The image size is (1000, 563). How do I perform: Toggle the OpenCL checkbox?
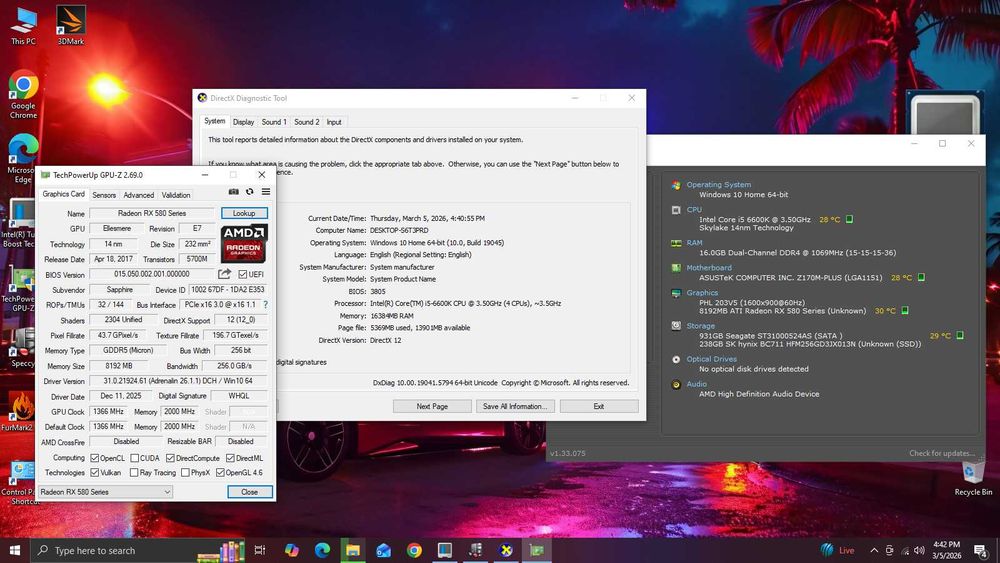[x=94, y=458]
